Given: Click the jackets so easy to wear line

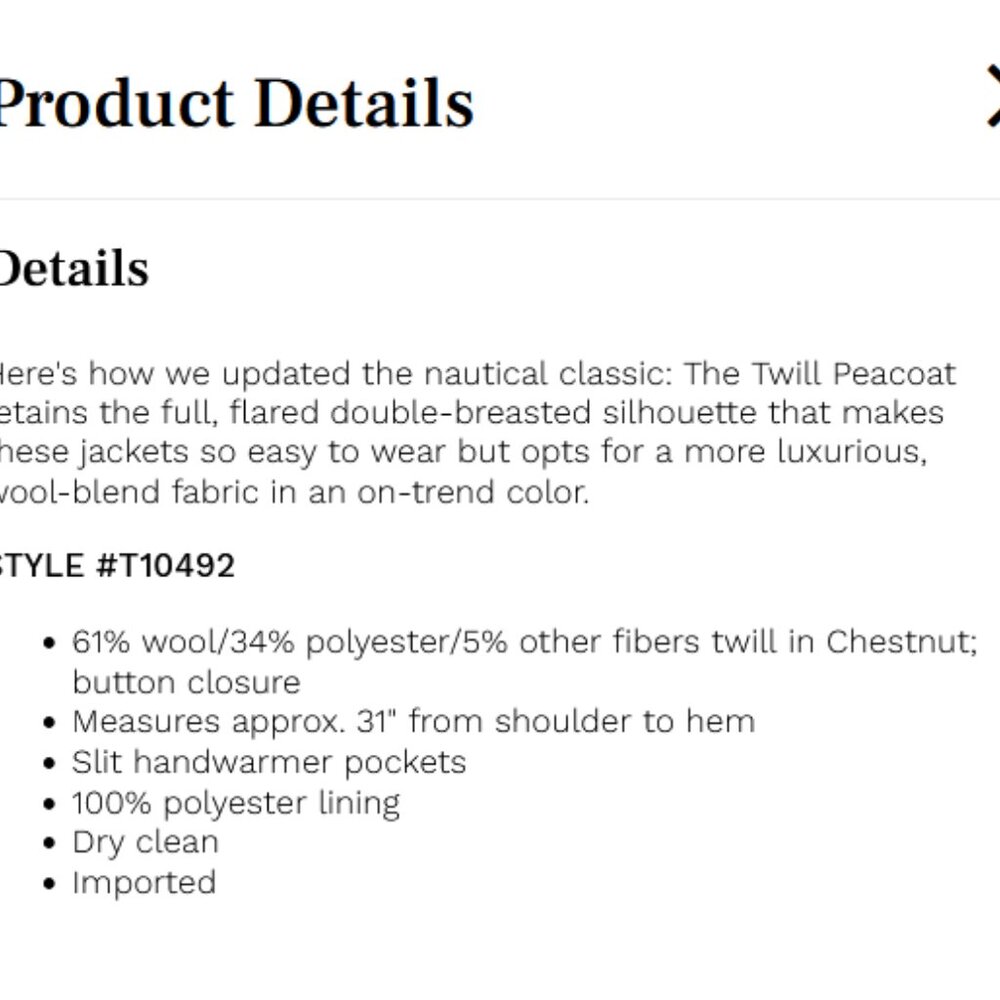Looking at the screenshot, I should click(464, 453).
